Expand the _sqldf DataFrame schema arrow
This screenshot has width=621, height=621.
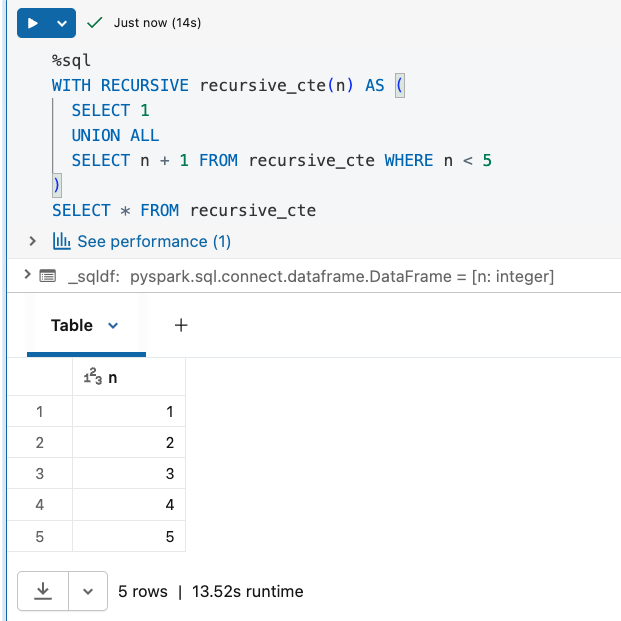(x=23, y=275)
